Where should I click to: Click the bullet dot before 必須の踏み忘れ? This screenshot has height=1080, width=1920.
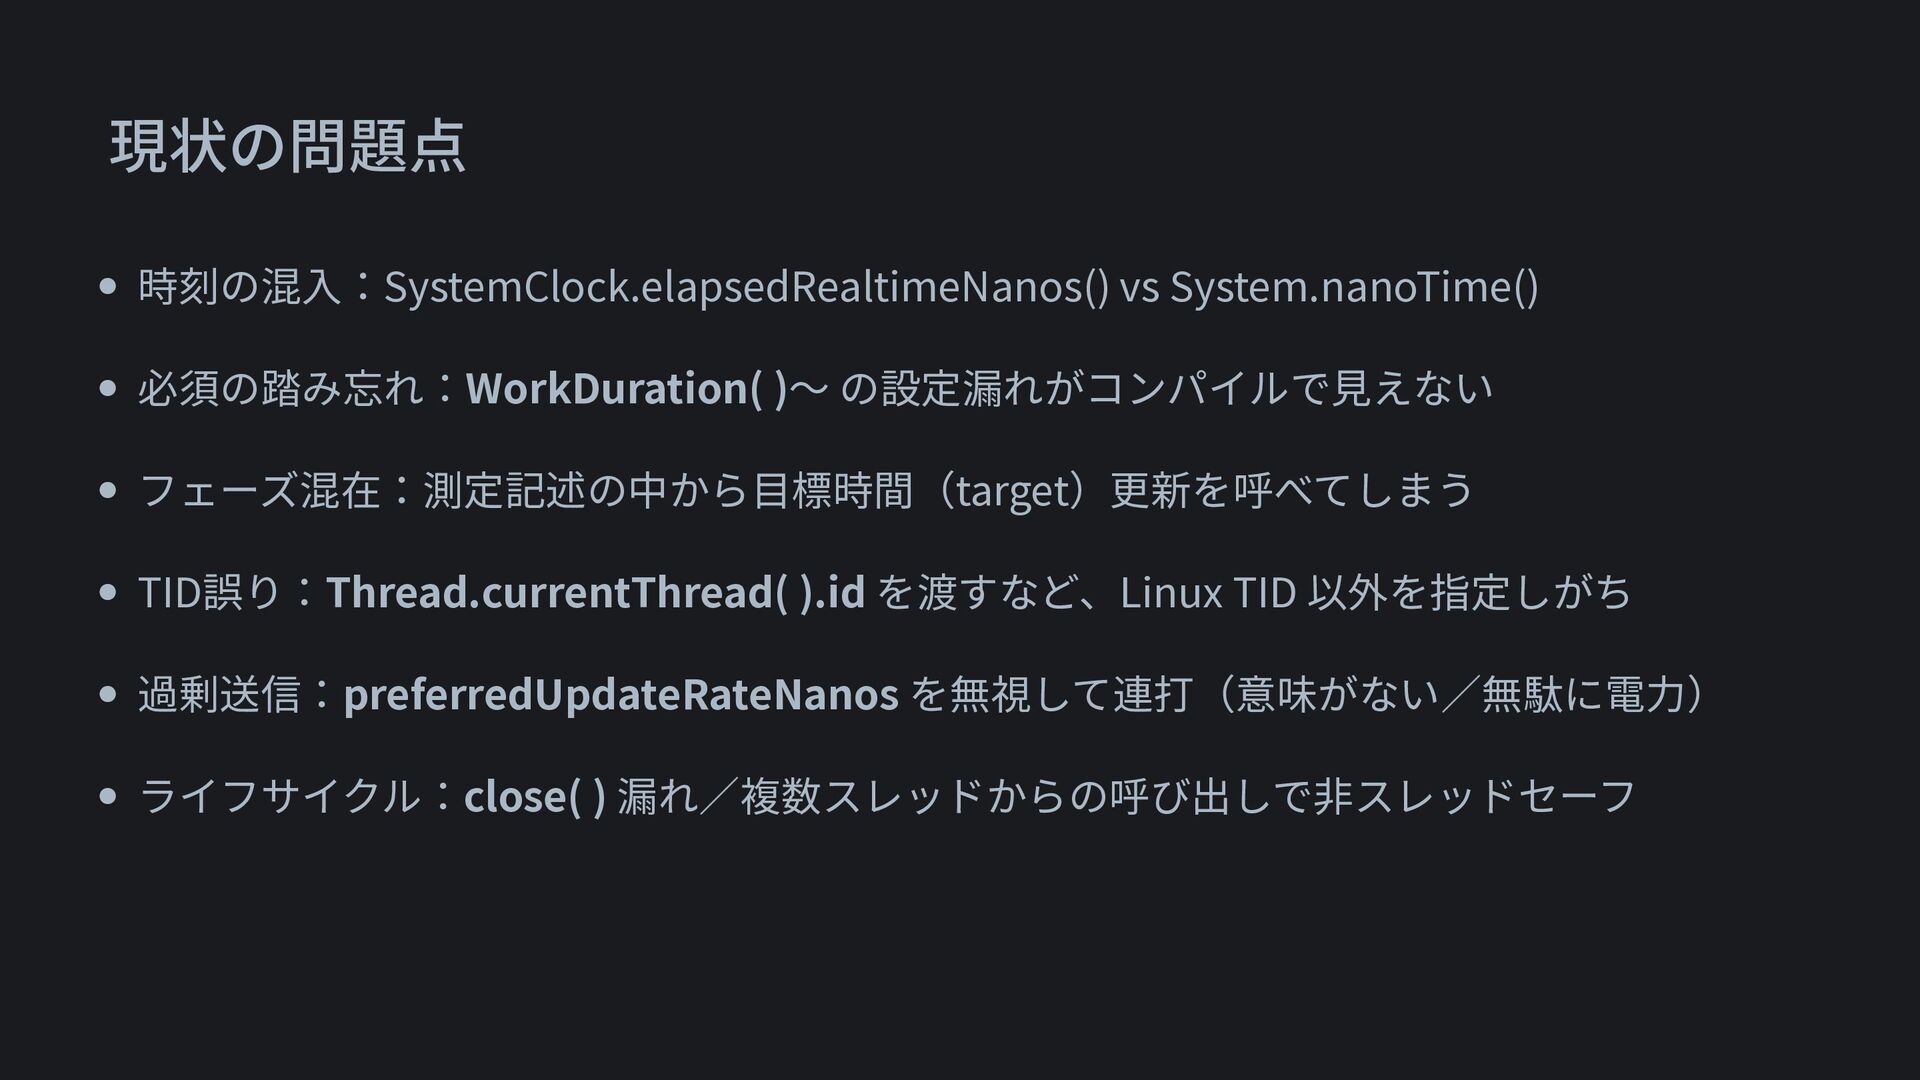point(109,388)
